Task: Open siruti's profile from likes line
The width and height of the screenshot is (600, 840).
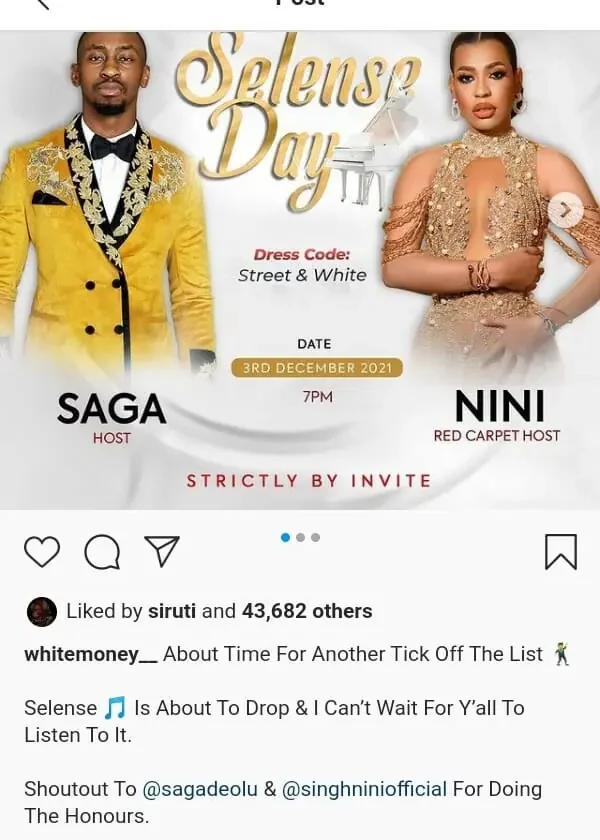Action: click(172, 611)
